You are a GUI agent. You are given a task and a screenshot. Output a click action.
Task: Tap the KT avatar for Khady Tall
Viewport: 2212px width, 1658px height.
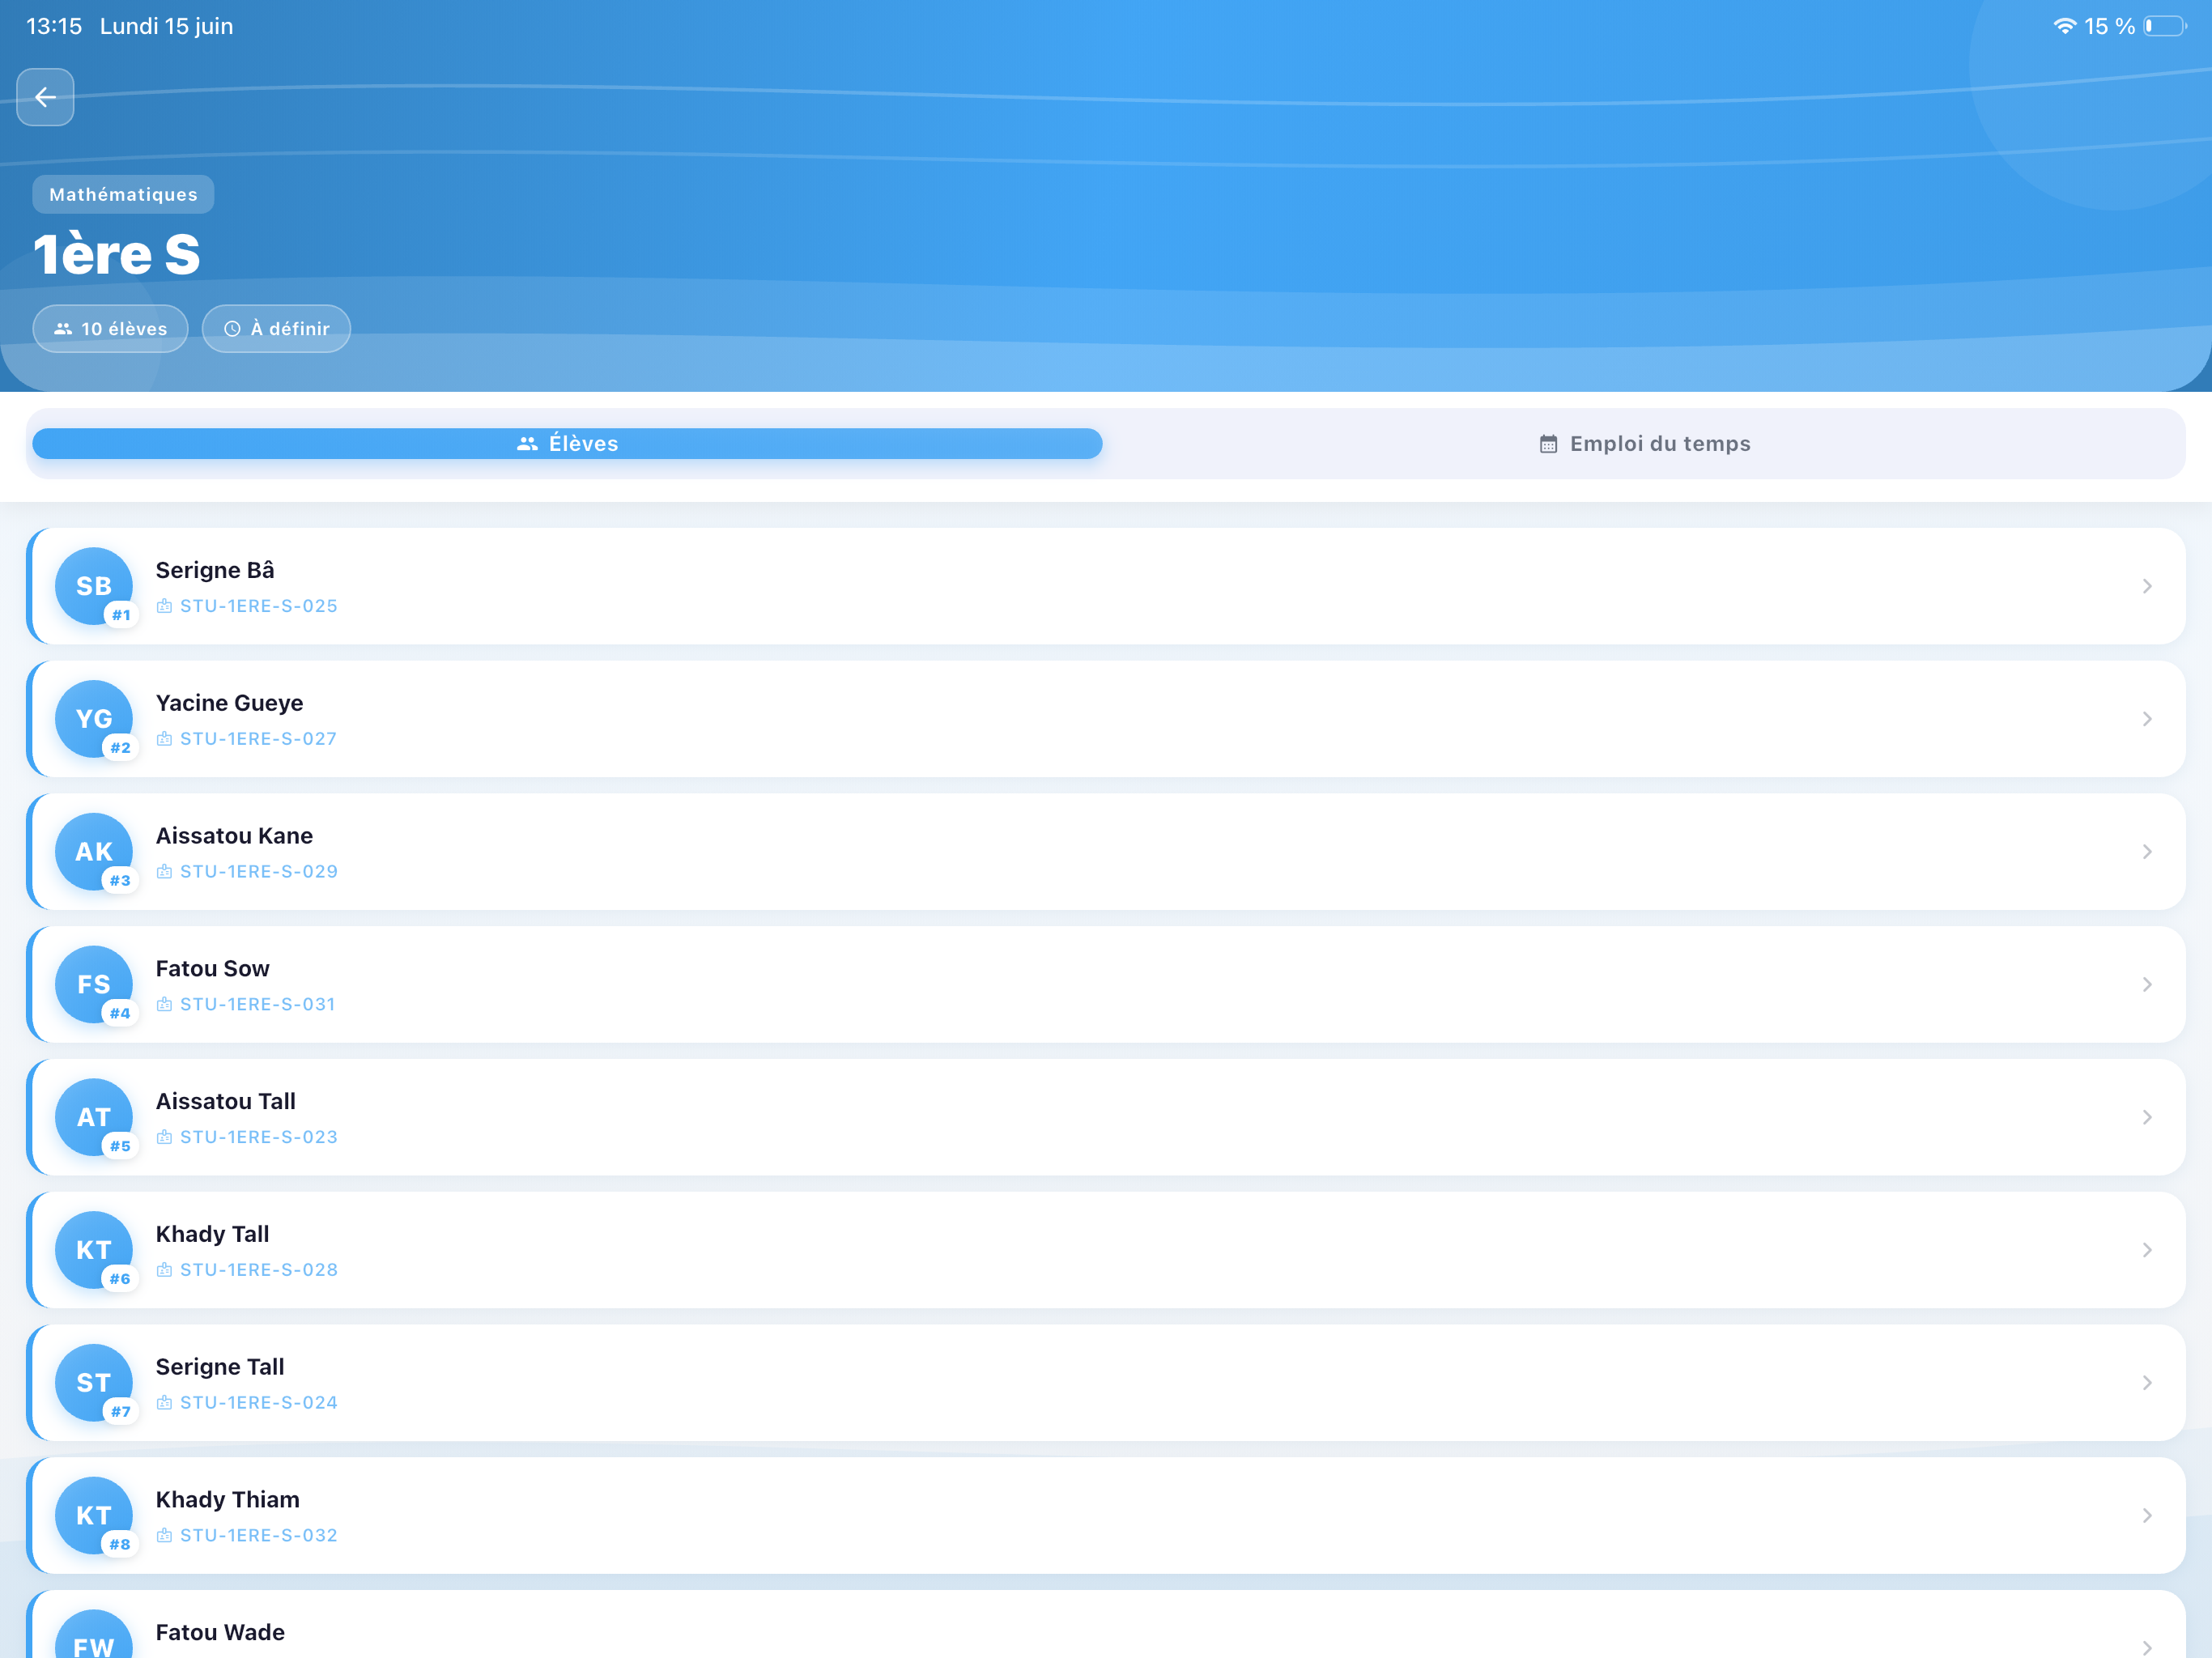[94, 1250]
